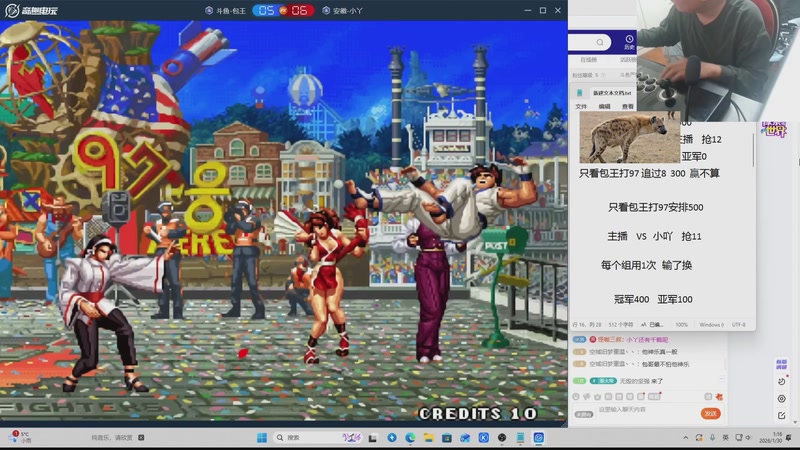Click the Notepad vertical scrollbar
The height and width of the screenshot is (450, 800).
coord(753,149)
